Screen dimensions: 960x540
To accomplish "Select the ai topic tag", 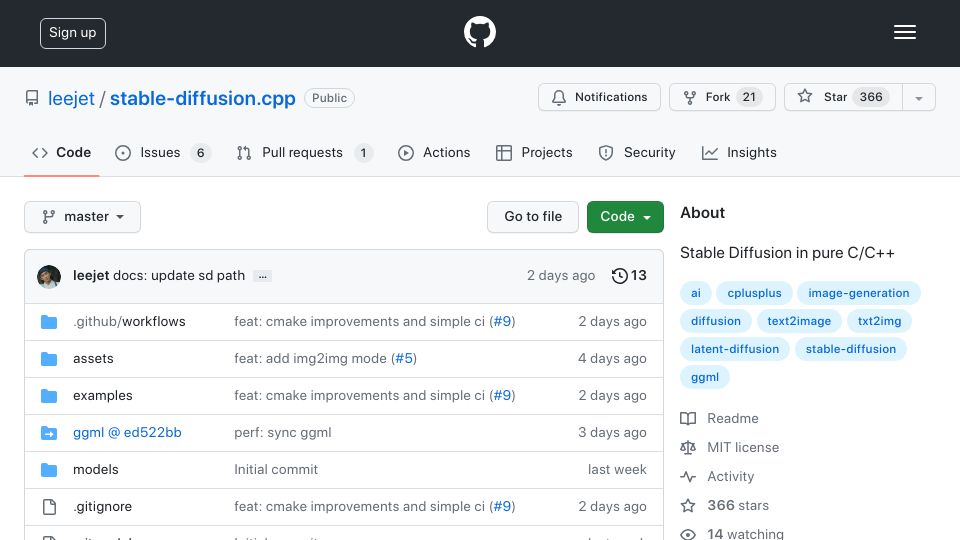I will pyautogui.click(x=696, y=293).
